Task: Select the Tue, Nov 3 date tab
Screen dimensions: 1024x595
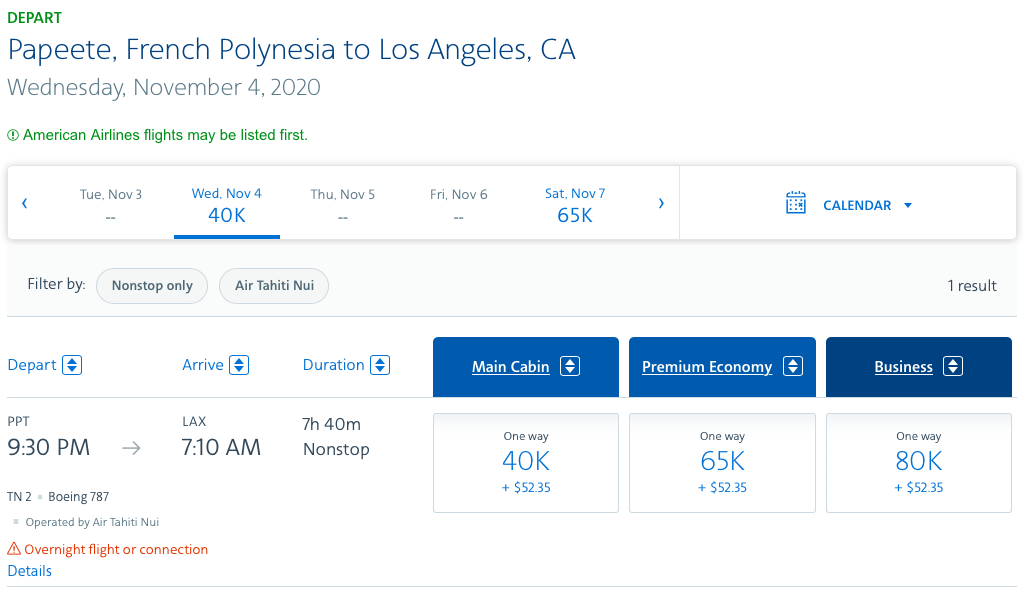Action: point(111,205)
